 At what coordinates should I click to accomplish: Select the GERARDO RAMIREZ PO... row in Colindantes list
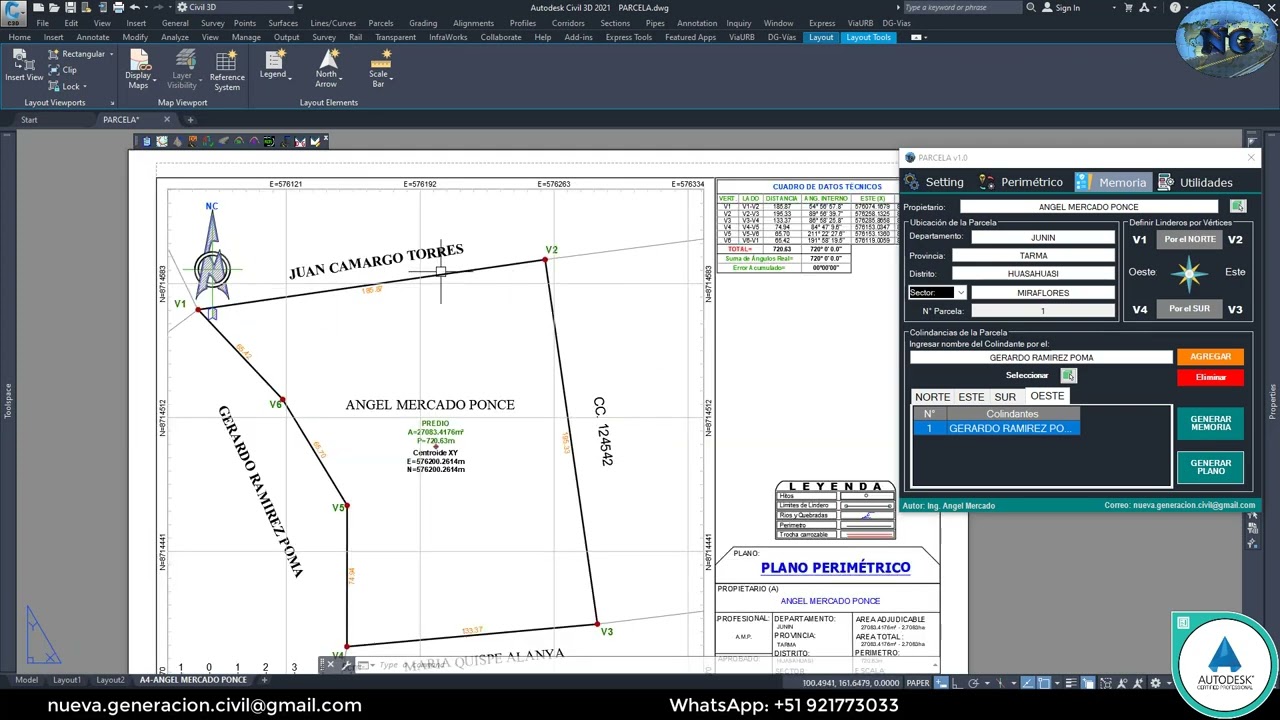point(996,428)
